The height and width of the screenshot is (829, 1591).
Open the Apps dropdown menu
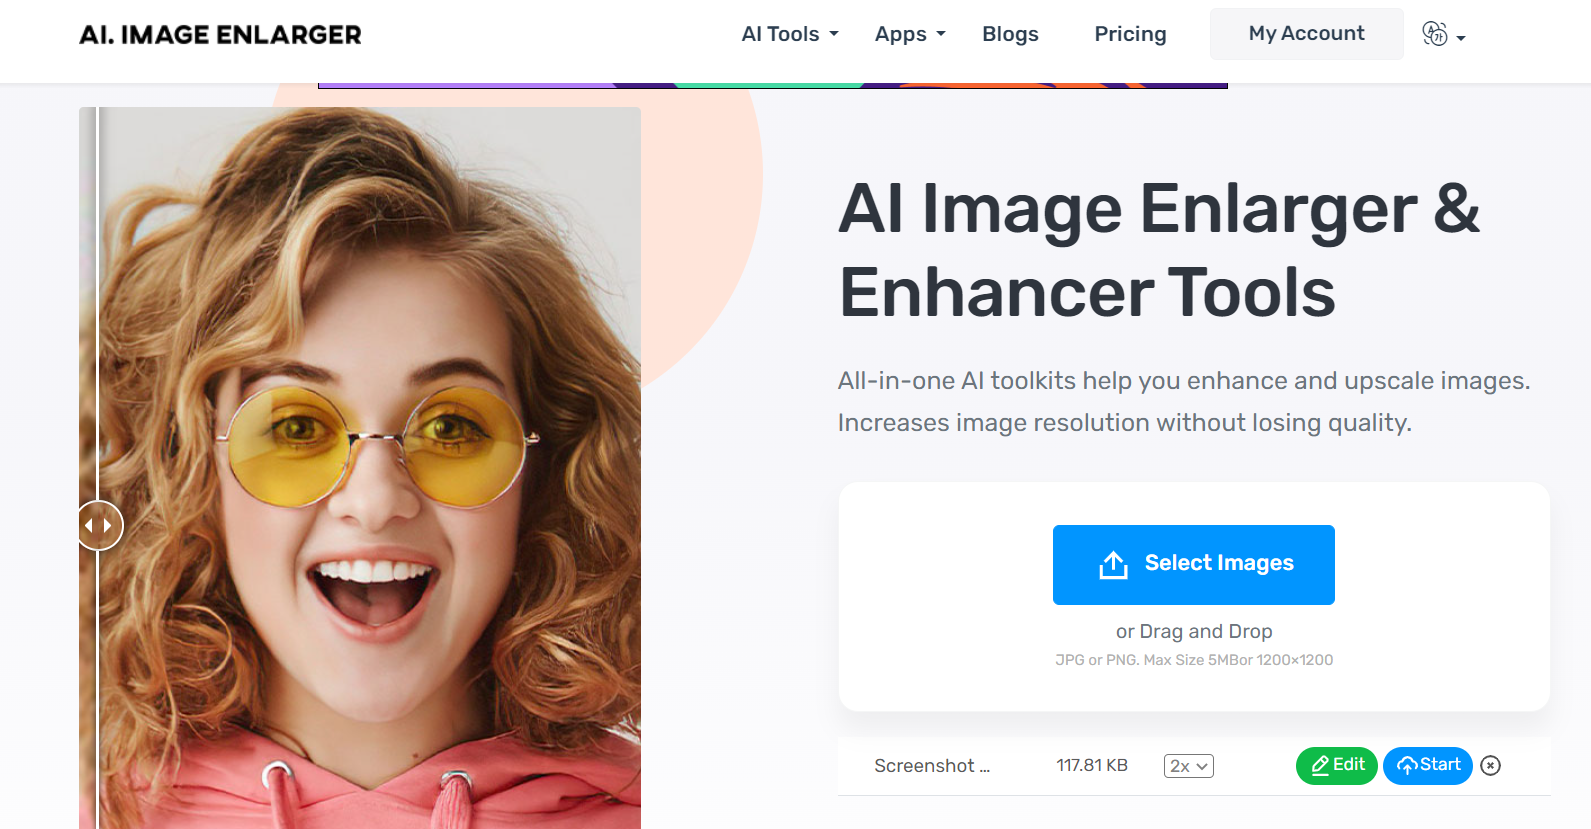coord(910,34)
